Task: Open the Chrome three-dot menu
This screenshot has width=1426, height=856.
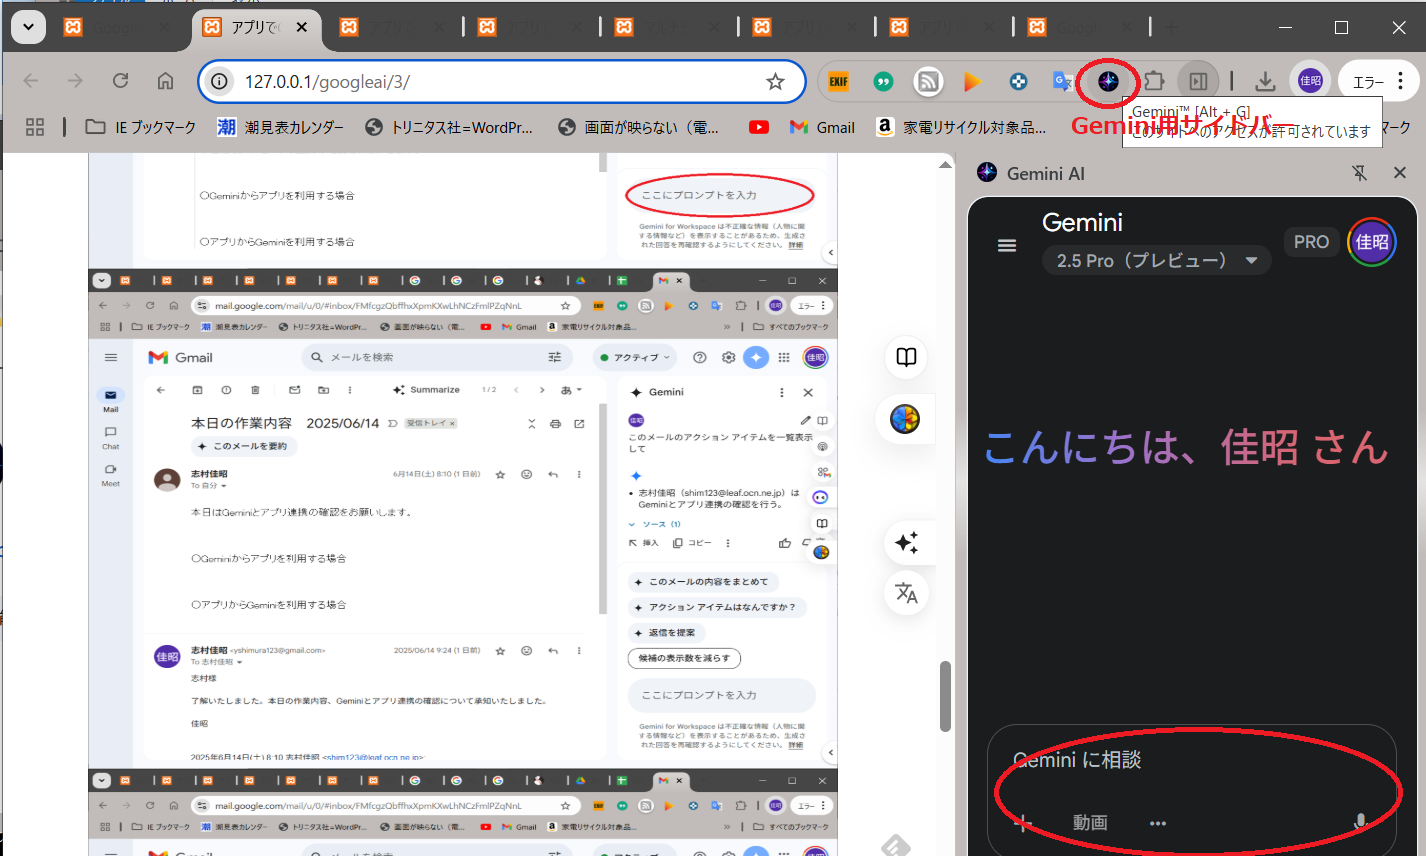Action: (x=1401, y=82)
